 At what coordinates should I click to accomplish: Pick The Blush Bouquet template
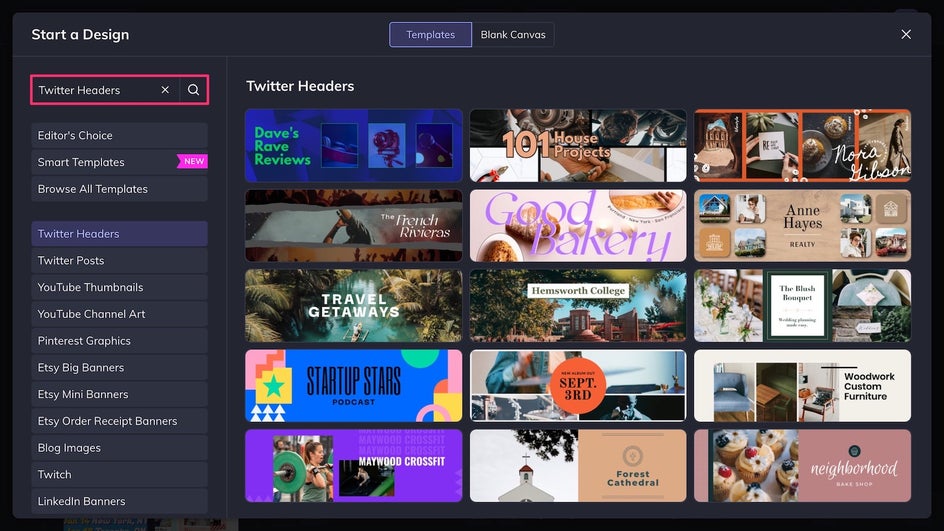click(x=803, y=306)
